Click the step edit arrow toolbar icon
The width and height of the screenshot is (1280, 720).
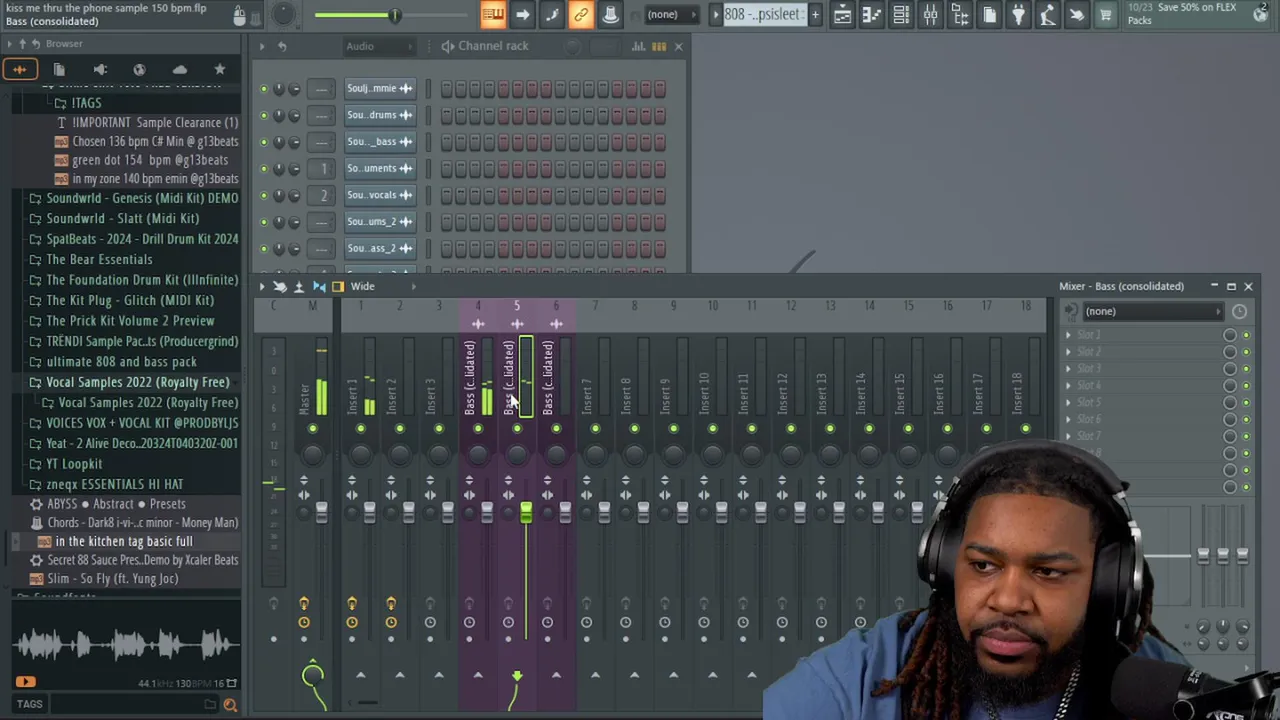(523, 14)
